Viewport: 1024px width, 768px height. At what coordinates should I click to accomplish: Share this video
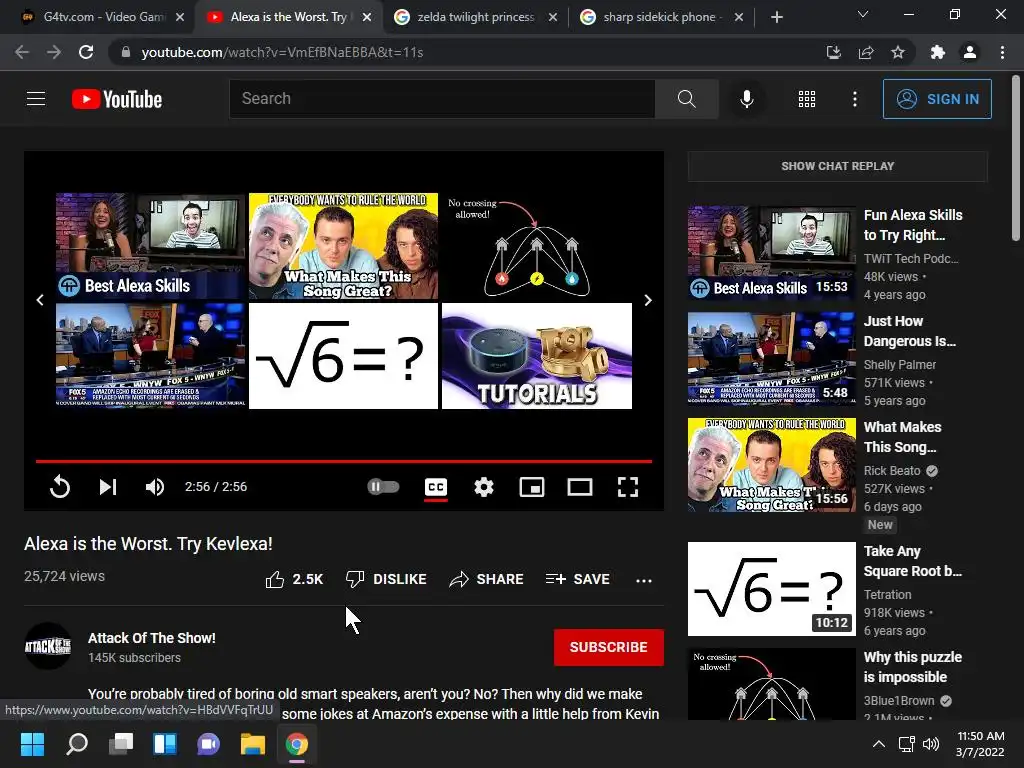pos(487,579)
